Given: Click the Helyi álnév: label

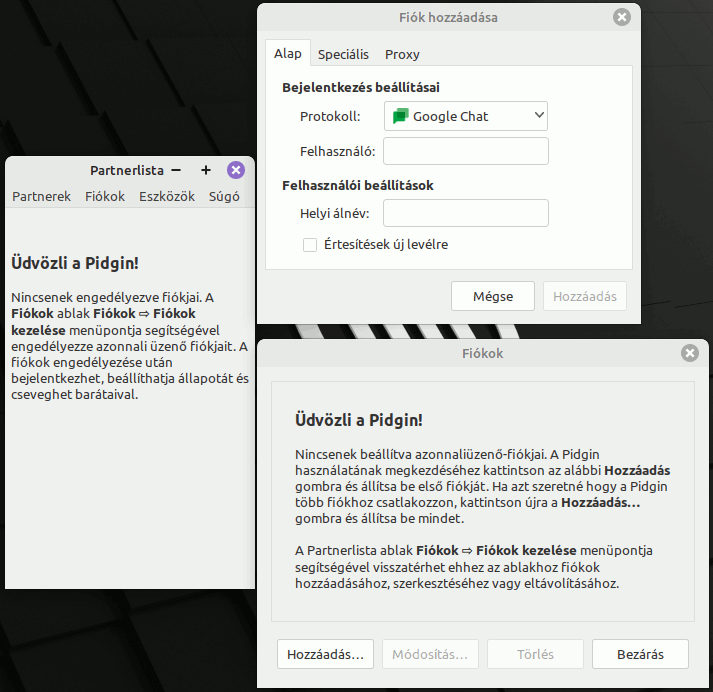Looking at the screenshot, I should (x=335, y=213).
